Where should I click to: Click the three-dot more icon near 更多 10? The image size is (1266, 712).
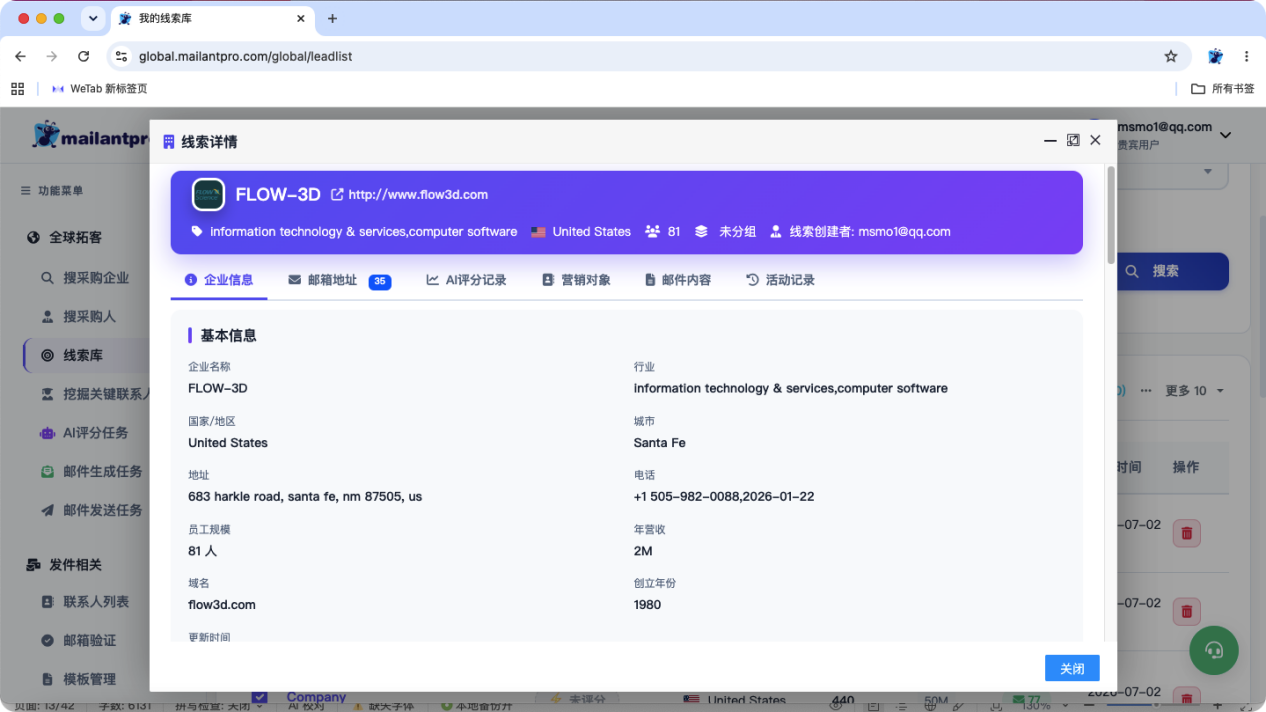(x=1146, y=390)
